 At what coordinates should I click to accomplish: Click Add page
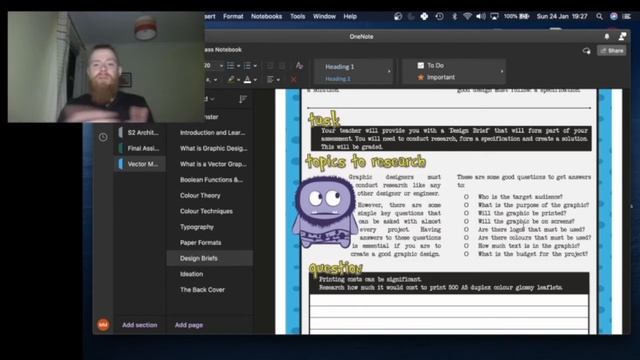pyautogui.click(x=189, y=325)
